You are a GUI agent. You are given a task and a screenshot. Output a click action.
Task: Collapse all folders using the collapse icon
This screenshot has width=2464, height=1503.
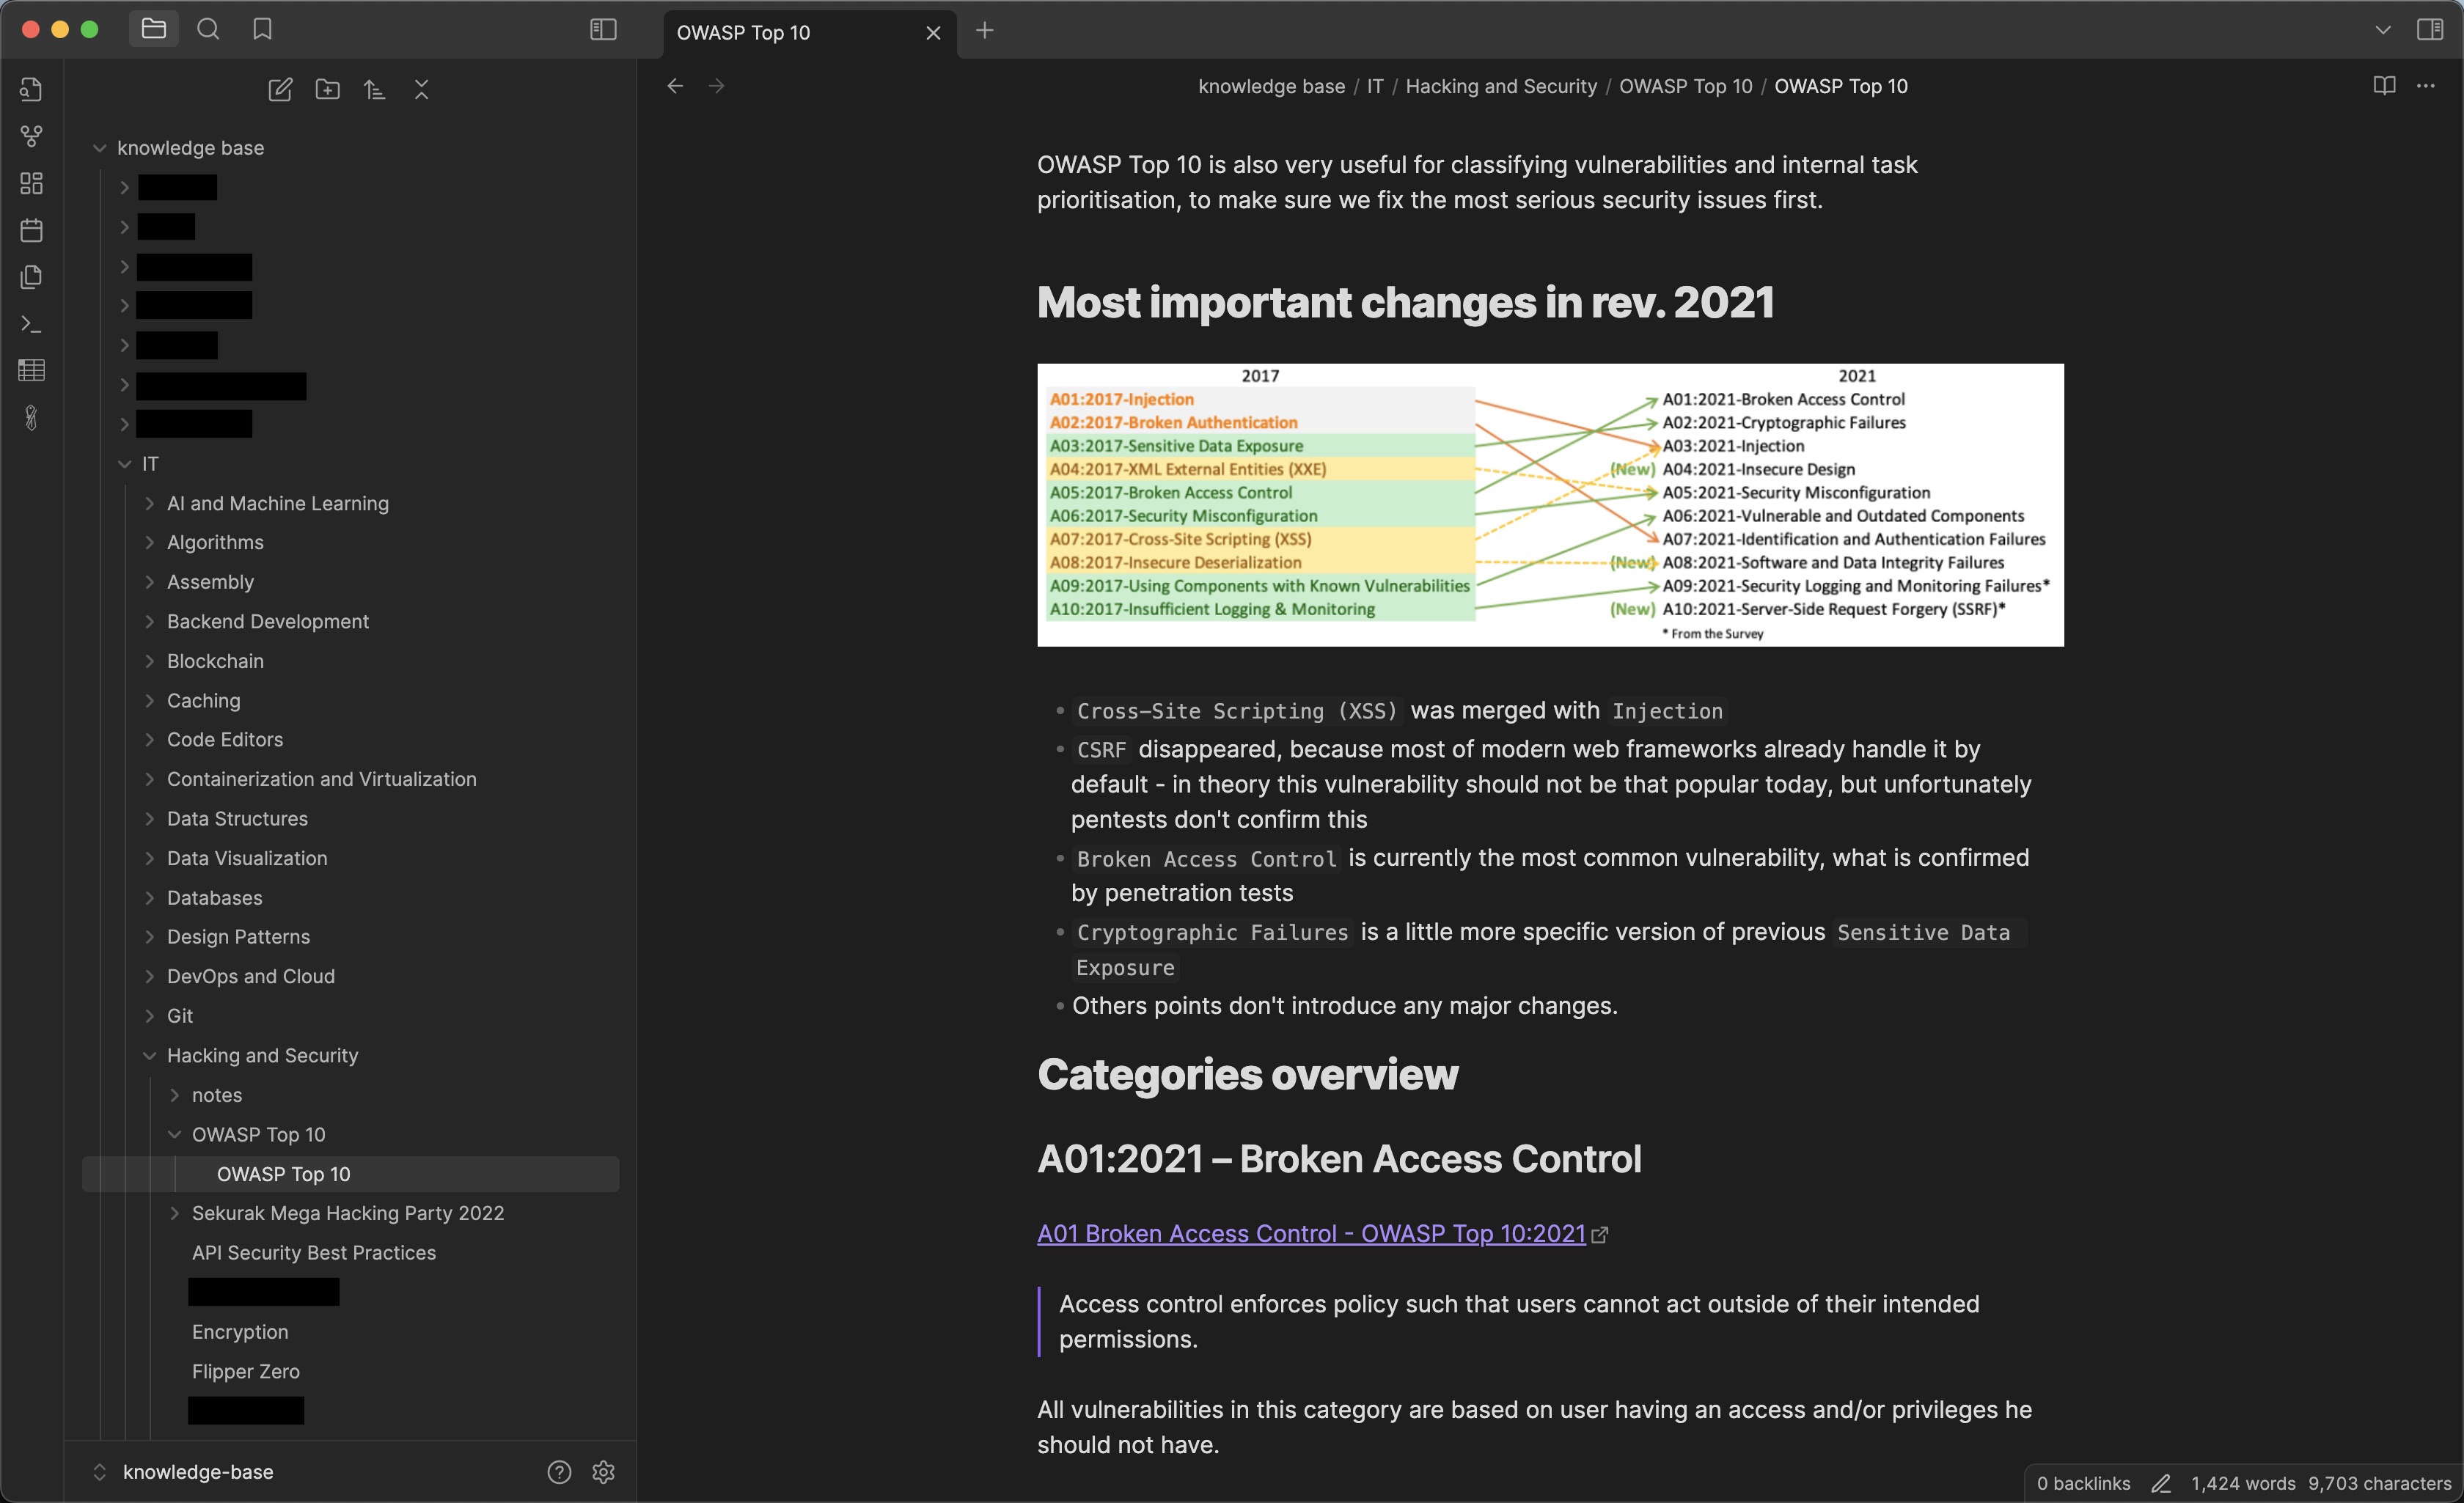point(421,89)
